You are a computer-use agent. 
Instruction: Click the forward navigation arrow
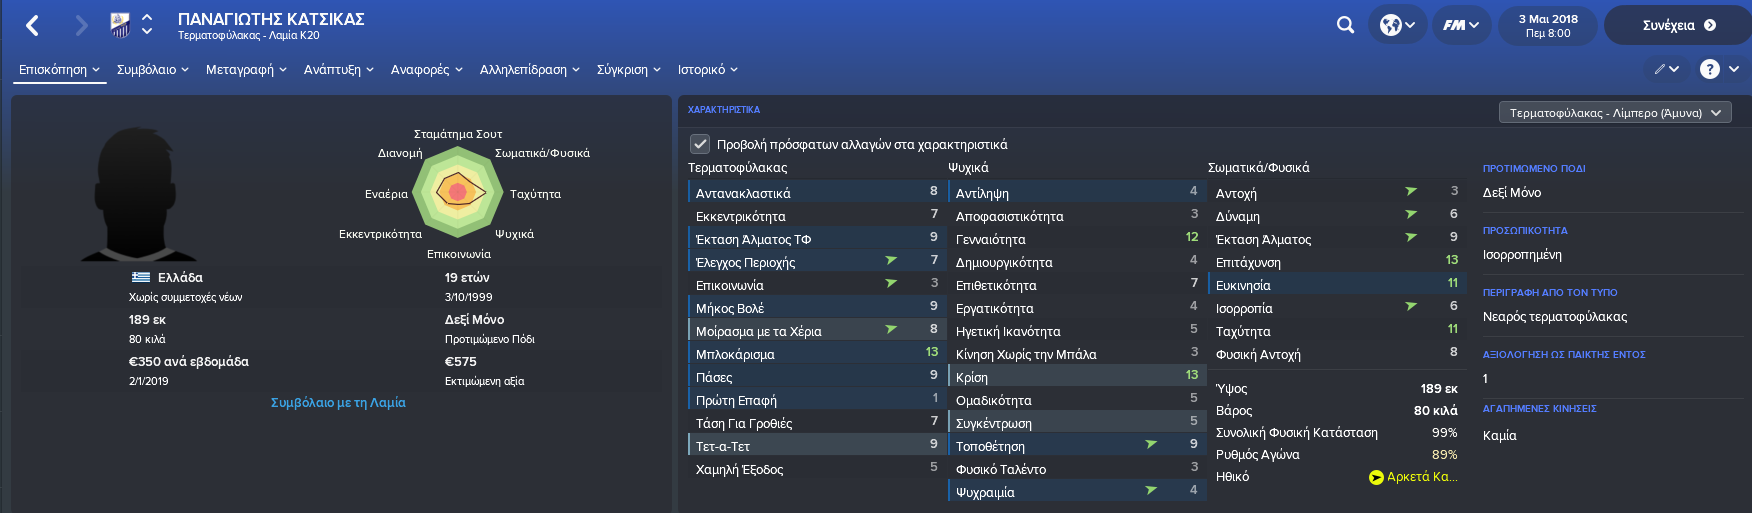click(x=82, y=25)
